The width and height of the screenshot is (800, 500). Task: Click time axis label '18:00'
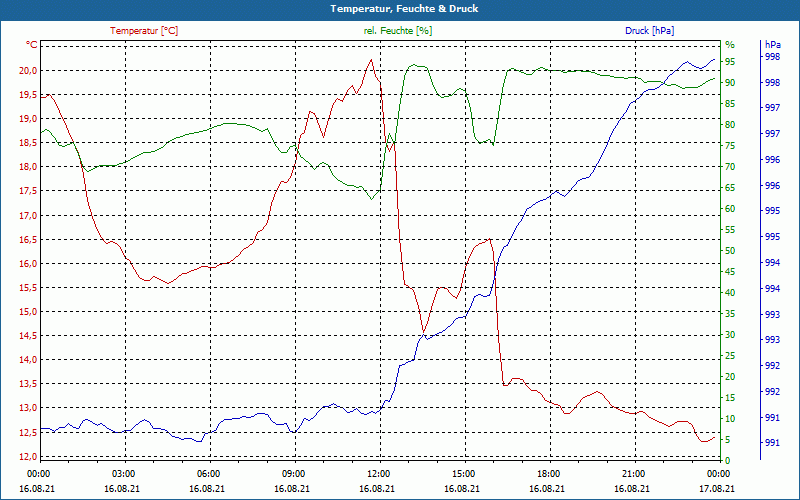(x=547, y=473)
